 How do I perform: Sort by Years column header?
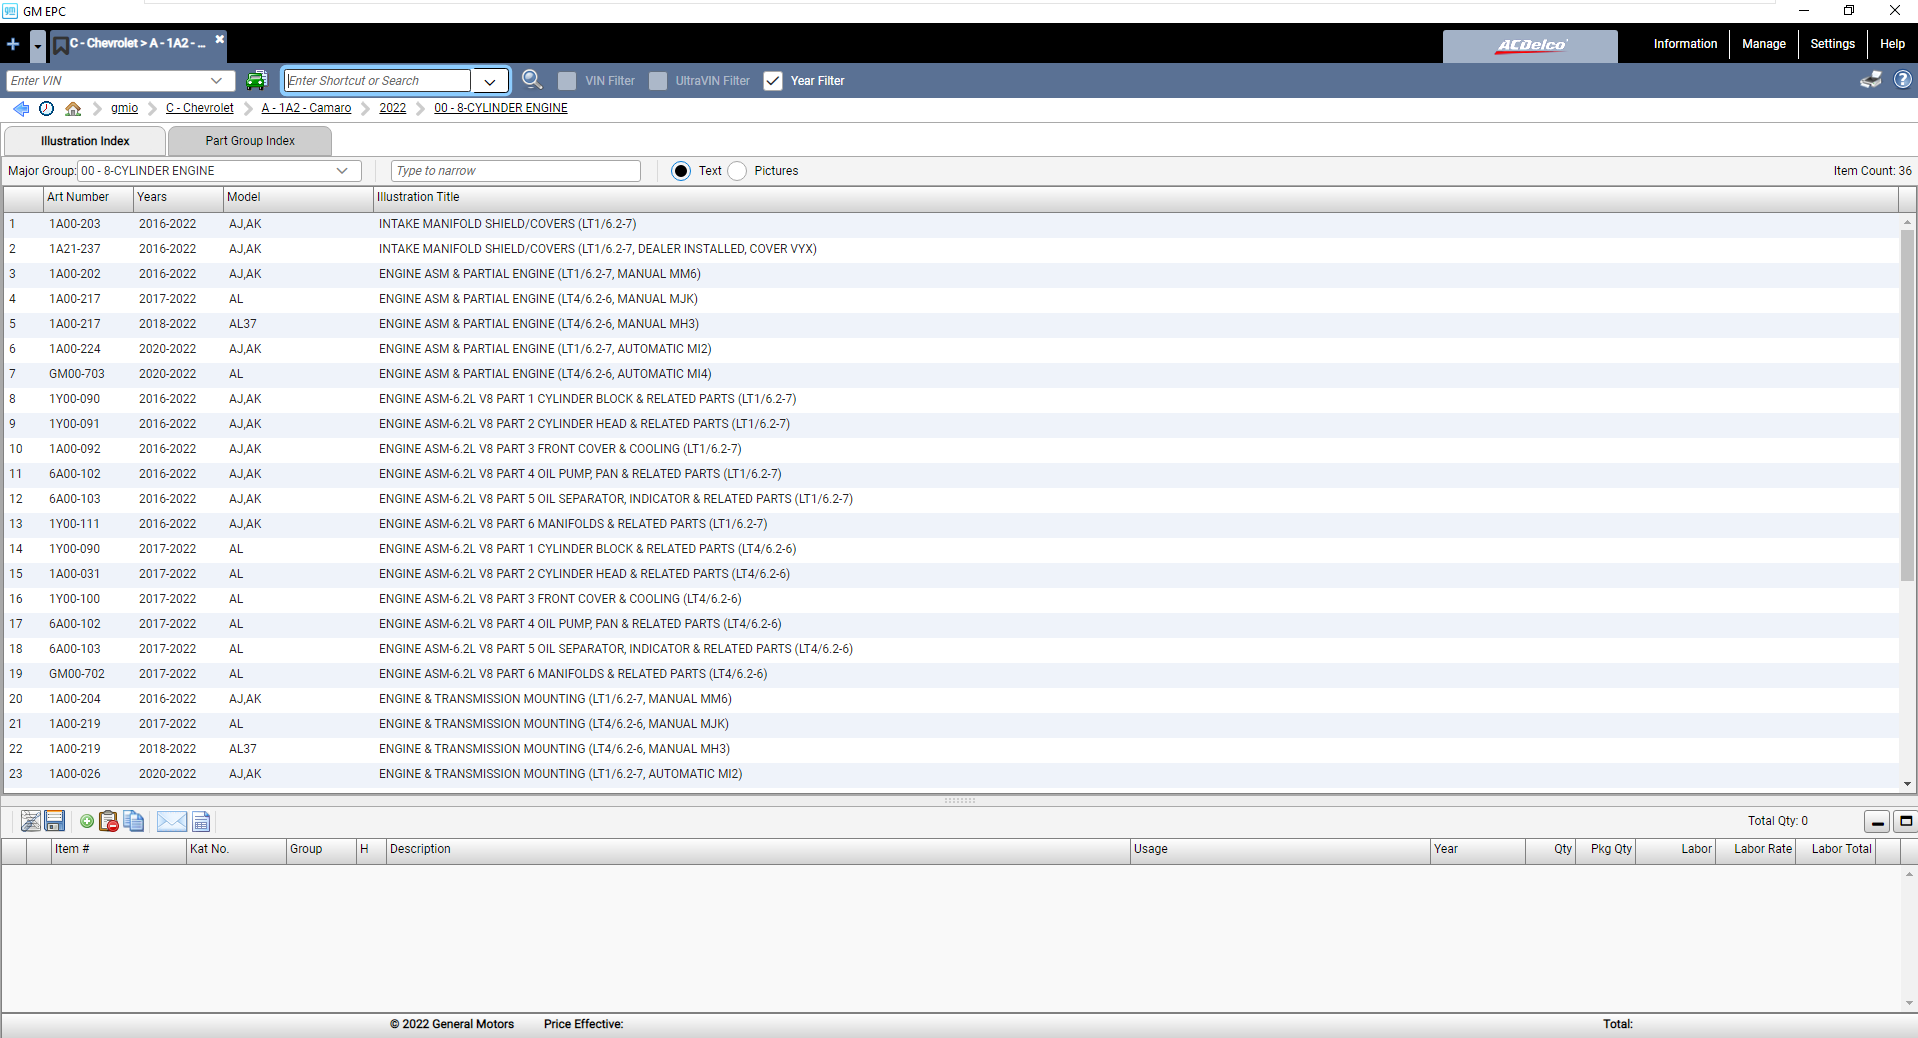pyautogui.click(x=178, y=198)
